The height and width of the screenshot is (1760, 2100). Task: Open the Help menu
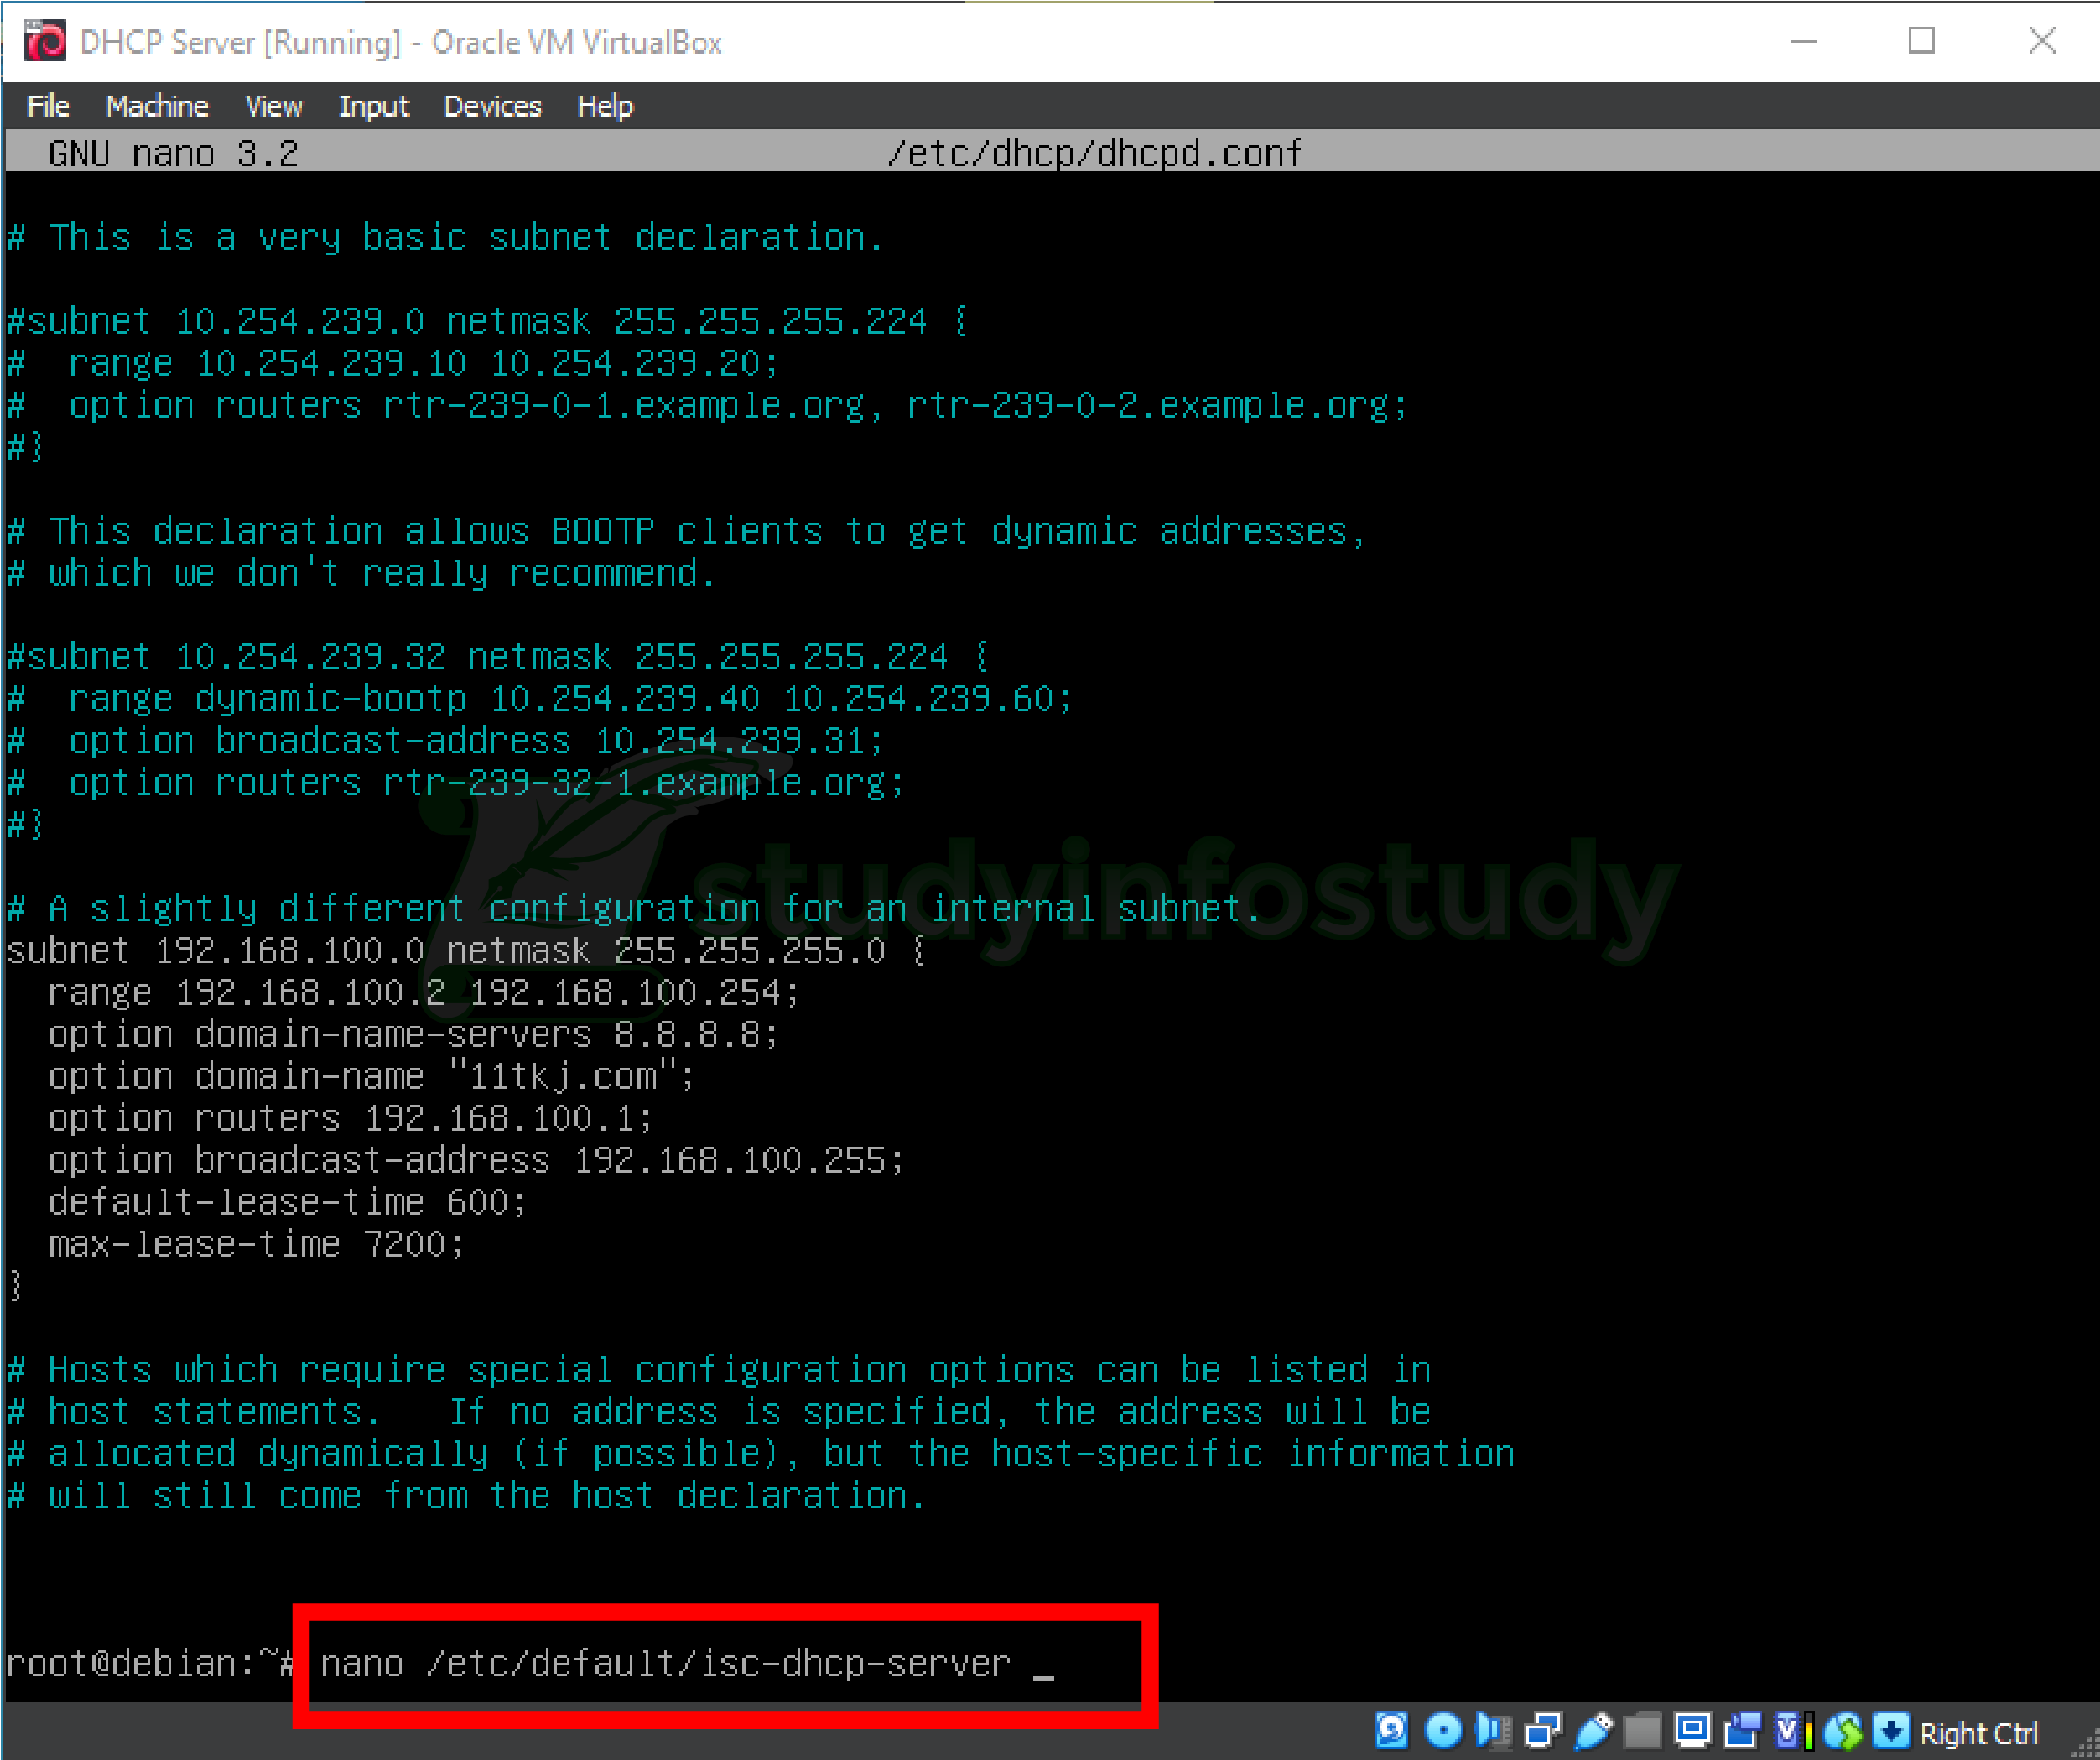(605, 106)
